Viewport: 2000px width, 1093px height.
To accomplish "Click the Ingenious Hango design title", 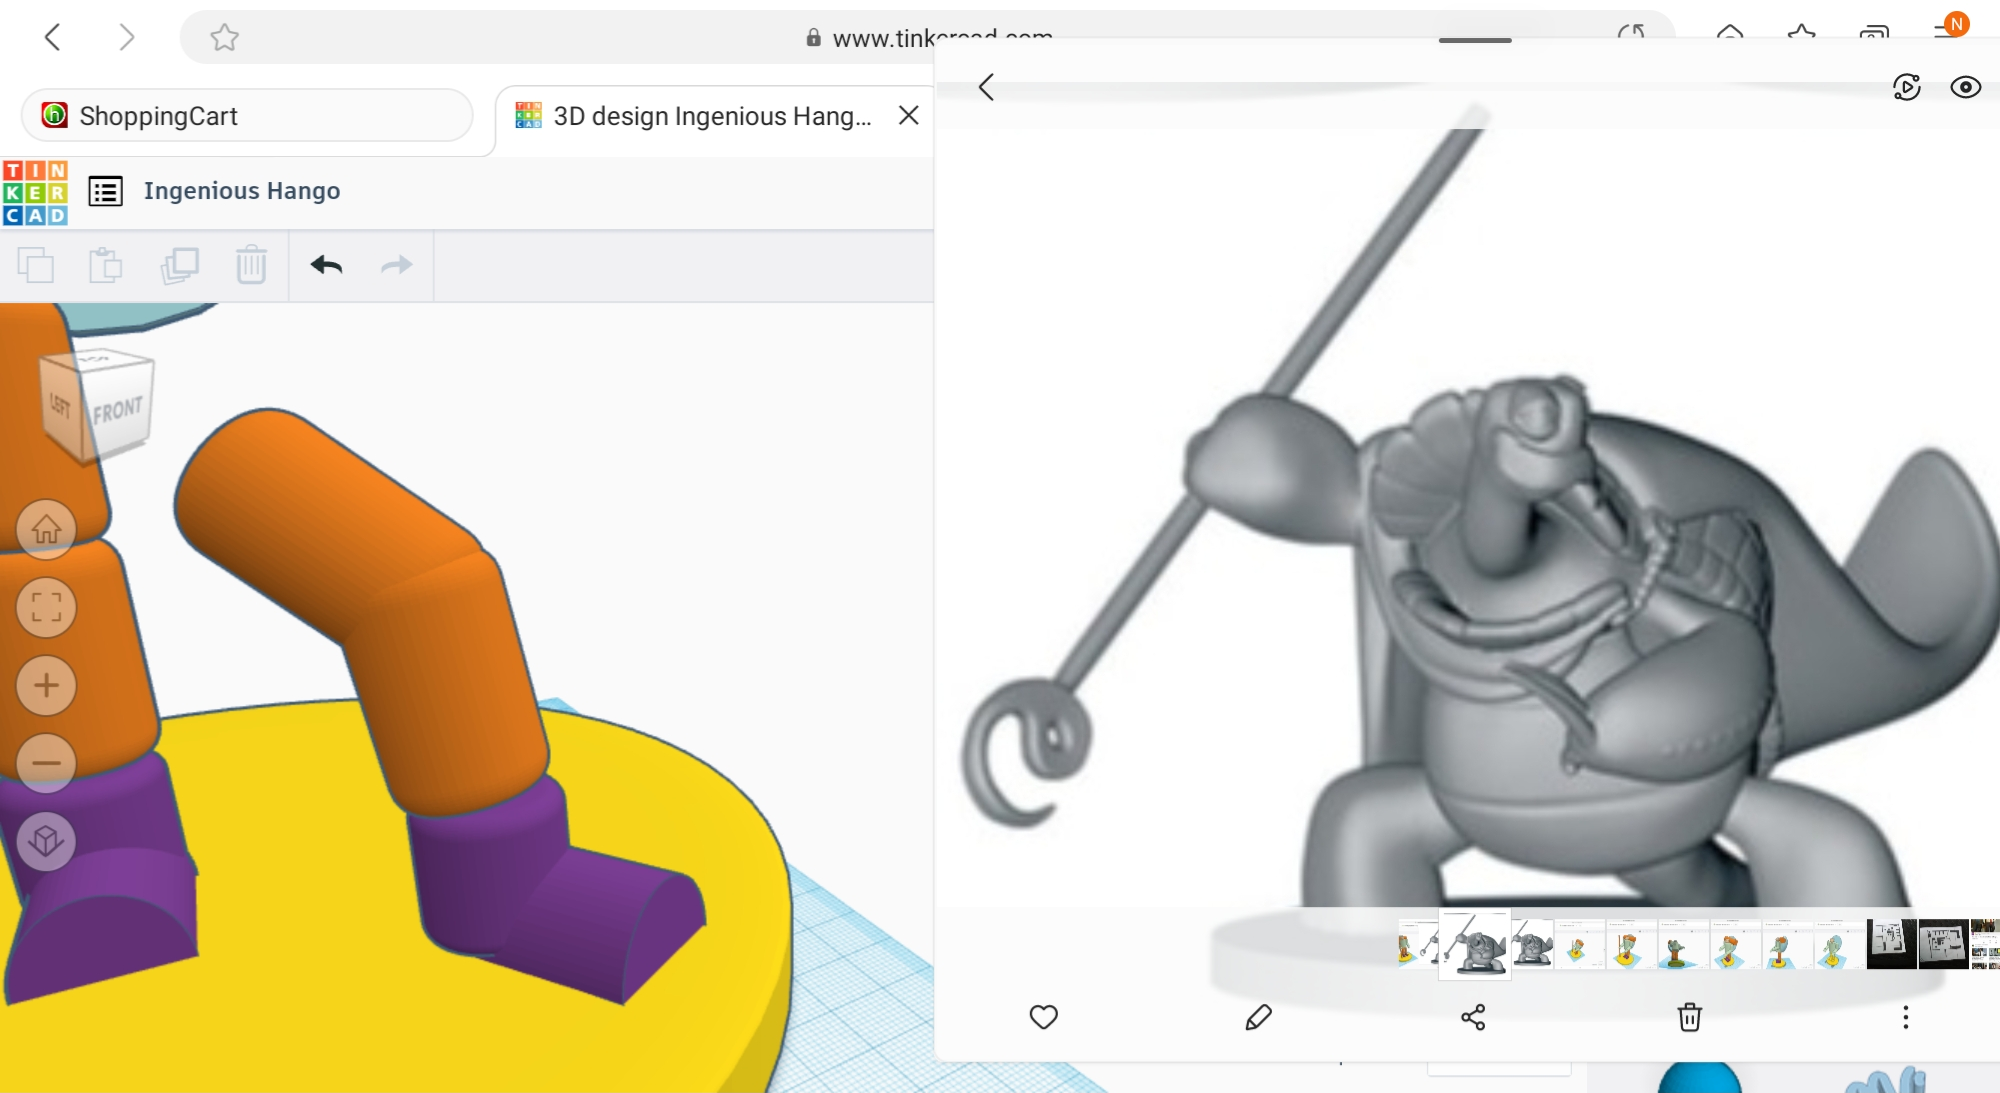I will 242,191.
